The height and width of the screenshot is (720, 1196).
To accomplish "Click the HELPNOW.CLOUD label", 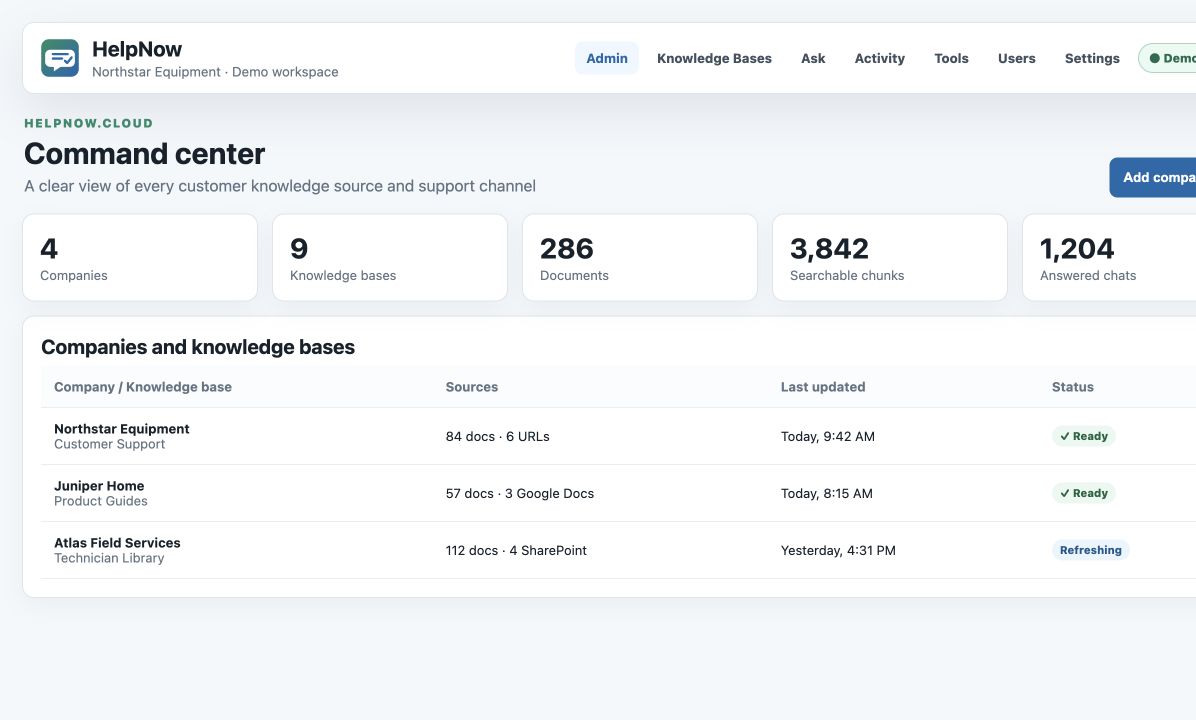I will pyautogui.click(x=88, y=123).
